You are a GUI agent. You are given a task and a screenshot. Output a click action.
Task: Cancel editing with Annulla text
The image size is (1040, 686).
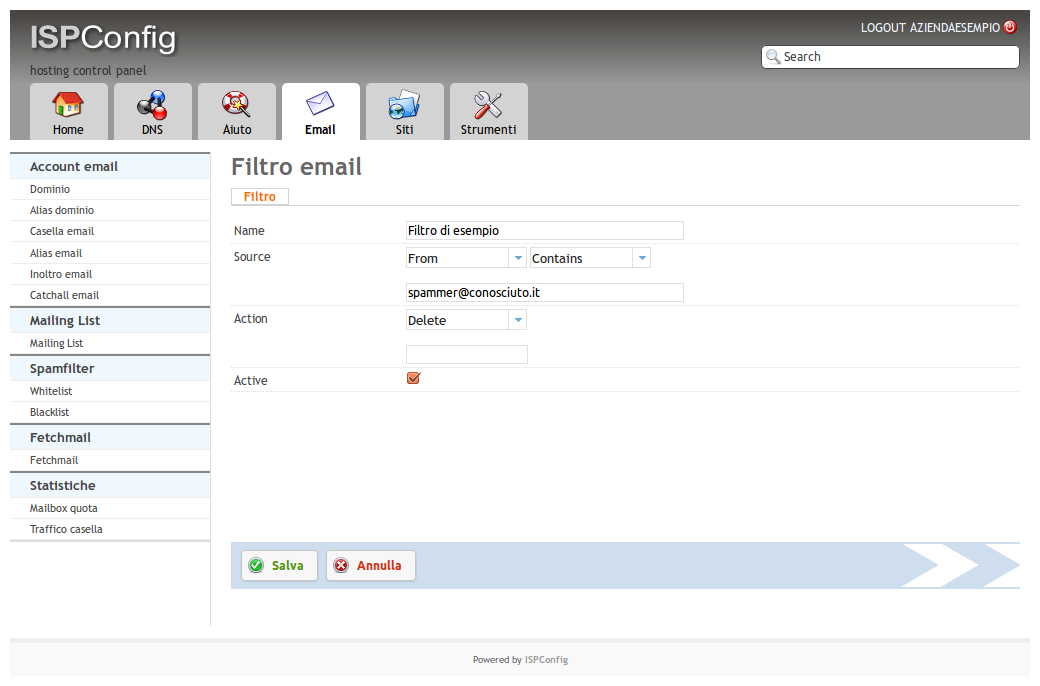tap(379, 565)
